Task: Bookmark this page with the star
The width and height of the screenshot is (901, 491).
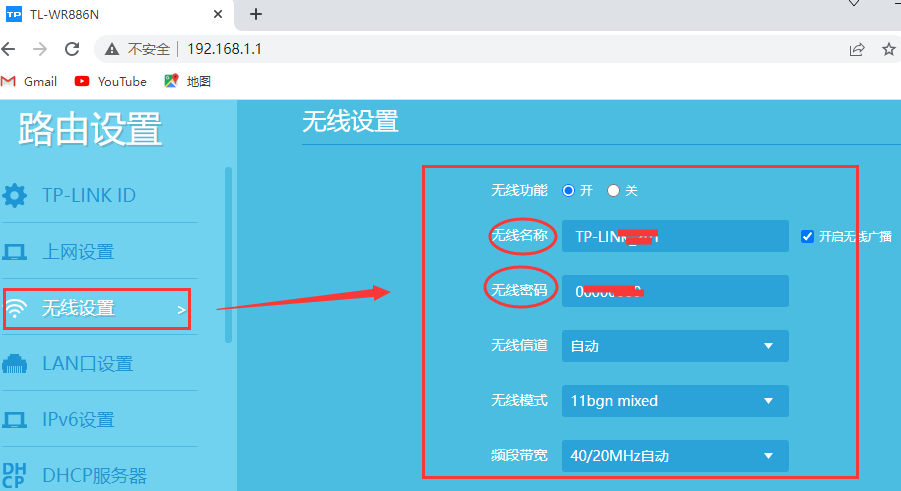Action: 889,49
